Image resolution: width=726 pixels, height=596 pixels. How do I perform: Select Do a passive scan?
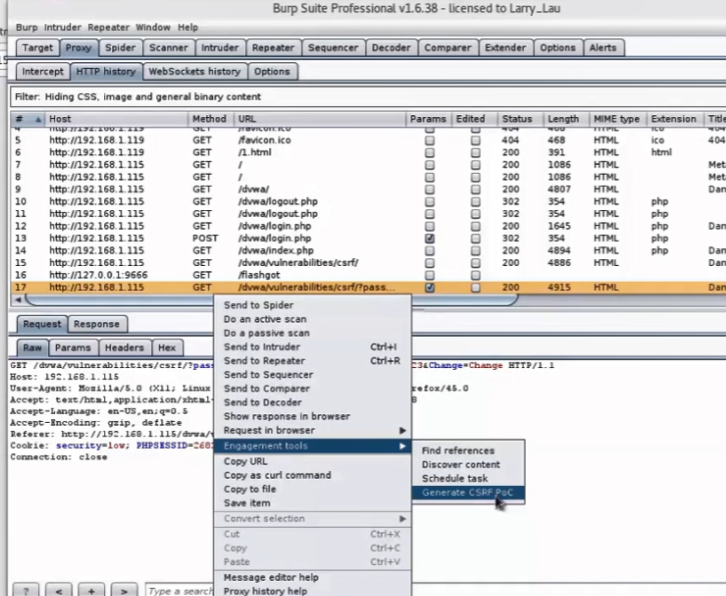pyautogui.click(x=313, y=333)
